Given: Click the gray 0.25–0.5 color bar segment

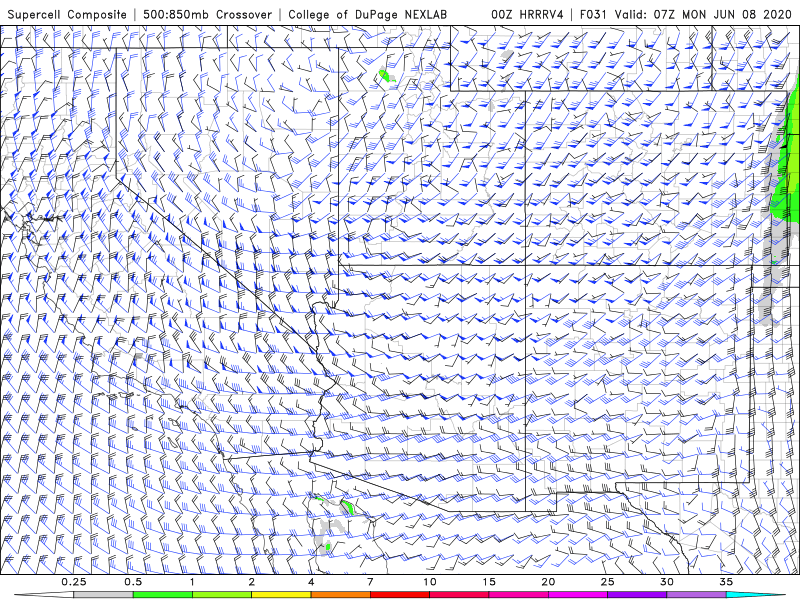Looking at the screenshot, I should tap(103, 595).
